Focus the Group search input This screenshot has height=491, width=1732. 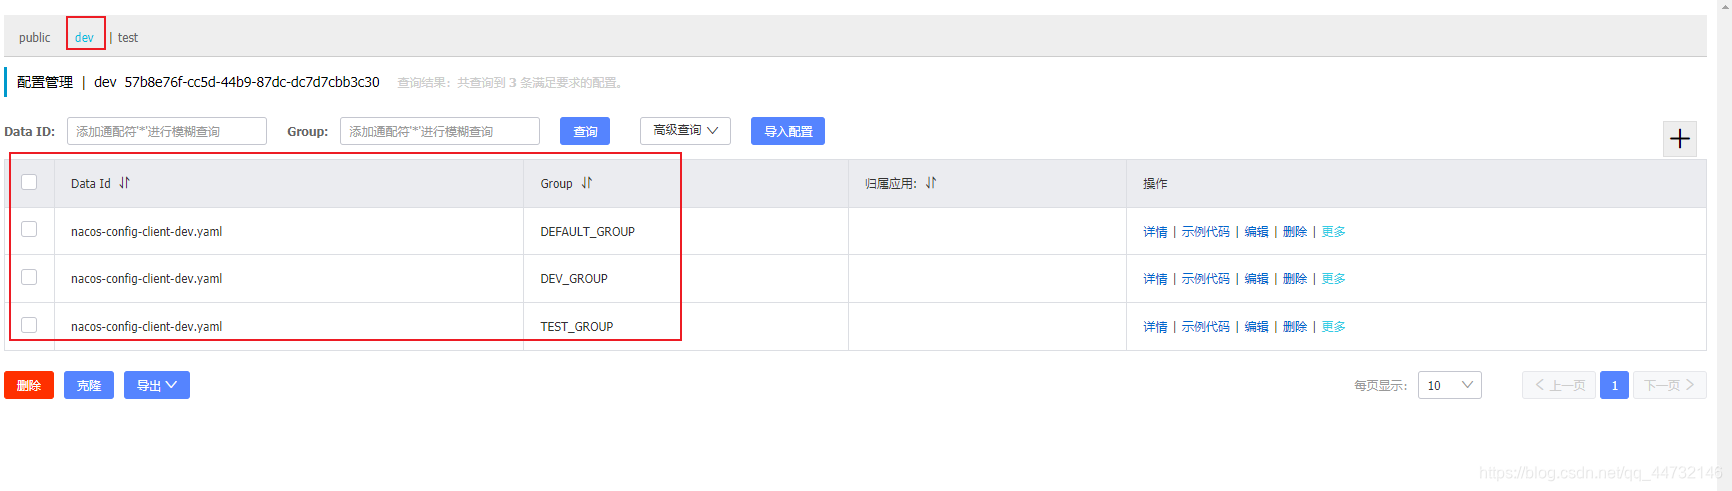pos(440,131)
